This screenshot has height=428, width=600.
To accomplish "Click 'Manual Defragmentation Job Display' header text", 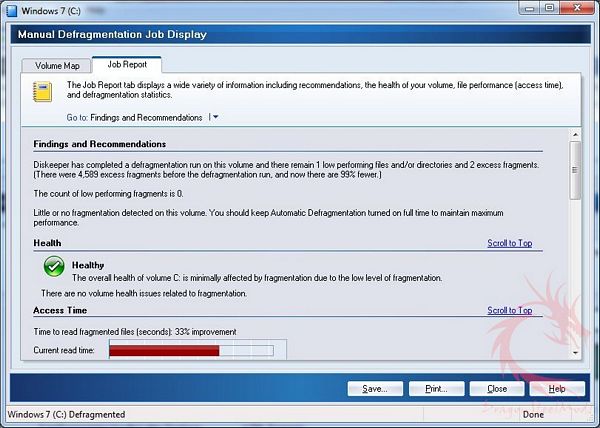I will click(x=112, y=34).
